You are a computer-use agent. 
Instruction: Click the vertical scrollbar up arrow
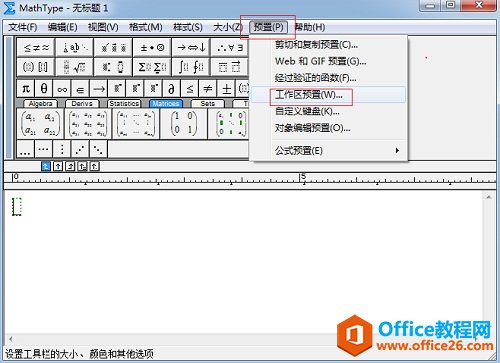point(489,197)
